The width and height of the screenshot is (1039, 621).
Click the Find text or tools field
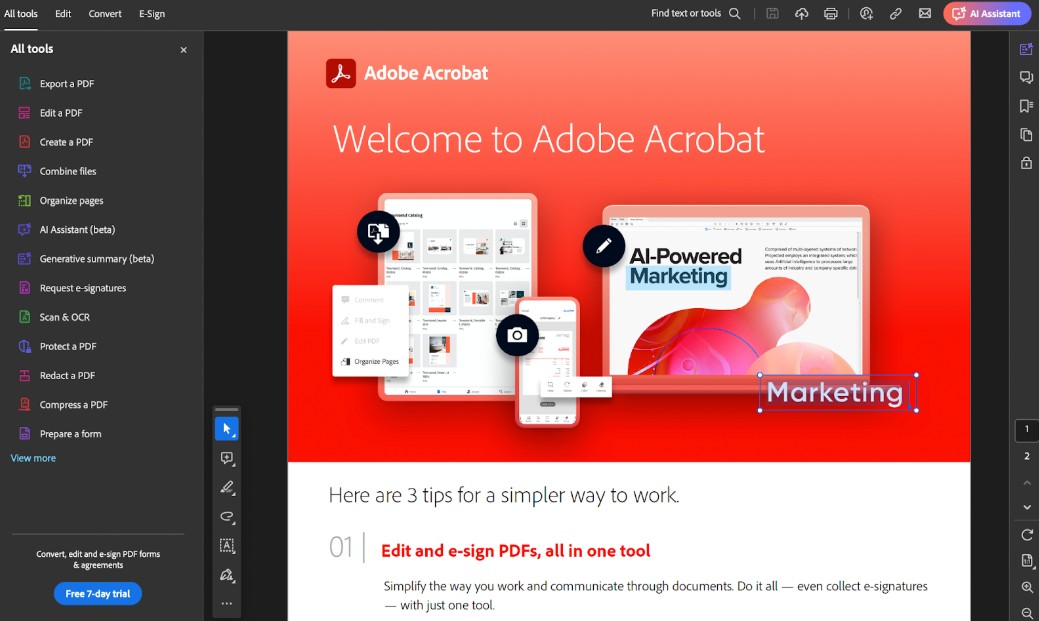tap(695, 14)
